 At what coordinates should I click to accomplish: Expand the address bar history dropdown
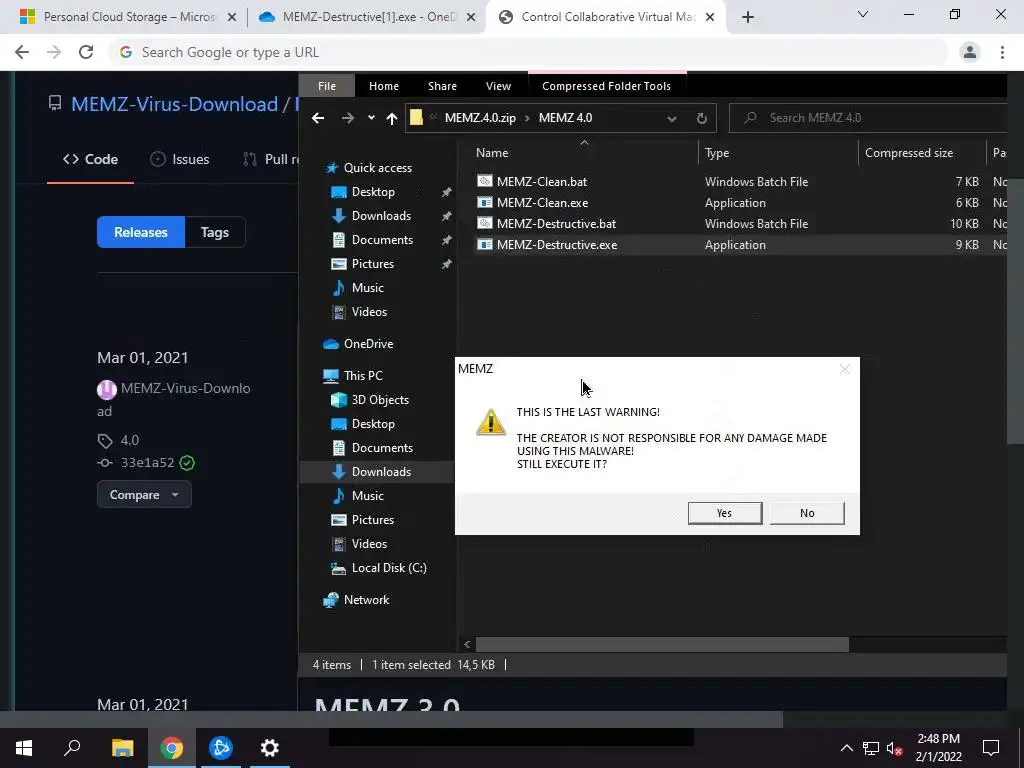[671, 118]
